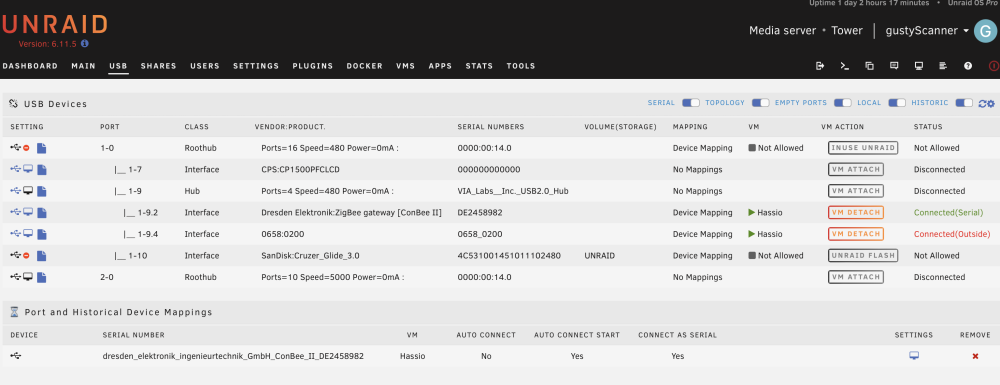Screen dimensions: 1000x385
Task: Click the UNRAID logo
Action: click(54, 24)
